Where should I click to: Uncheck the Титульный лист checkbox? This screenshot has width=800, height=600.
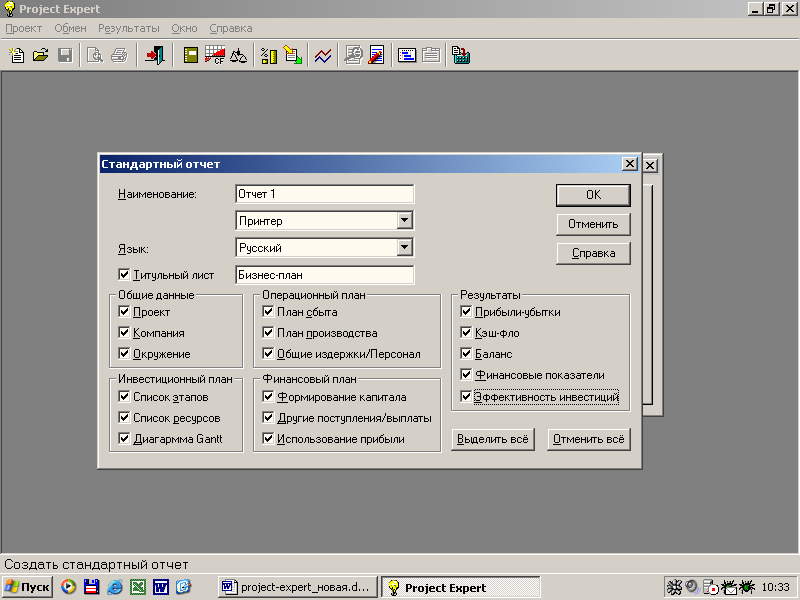point(124,274)
